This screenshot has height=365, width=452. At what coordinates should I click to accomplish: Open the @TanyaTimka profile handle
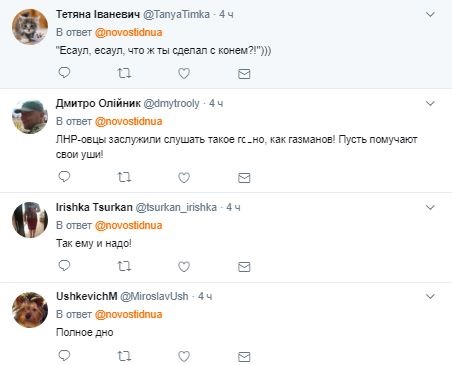click(x=176, y=14)
